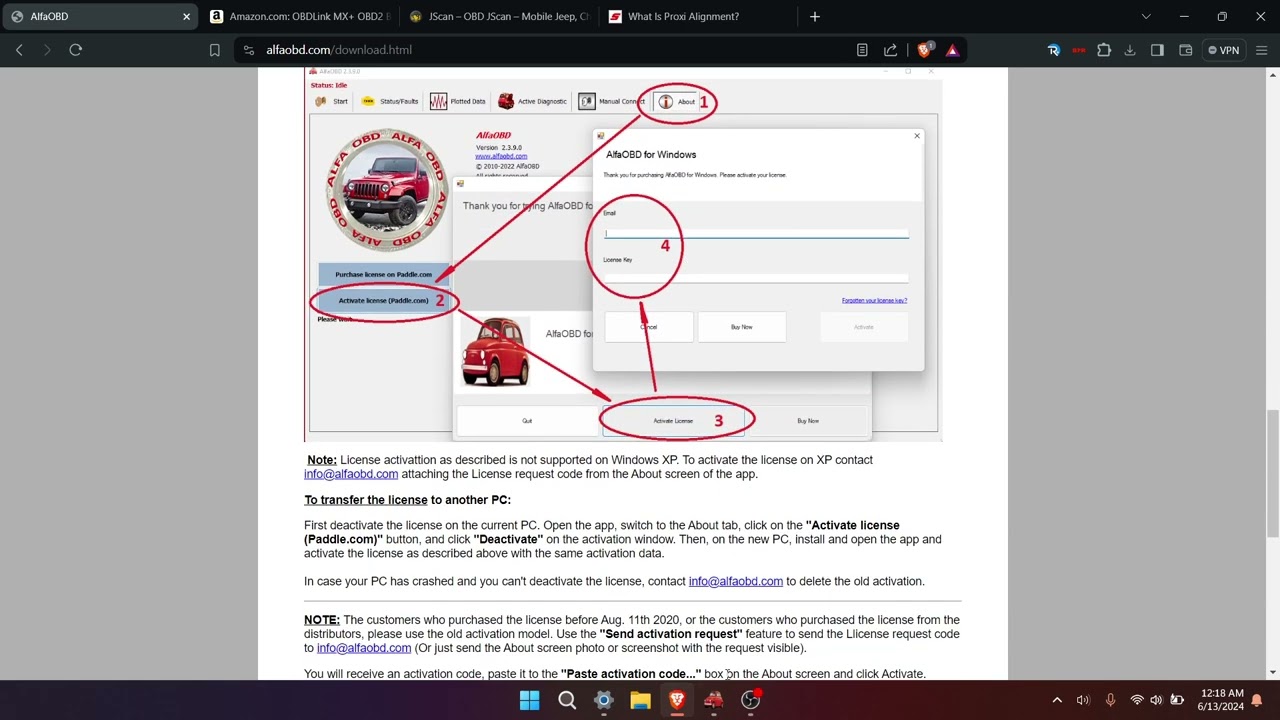Expand the tab search dropdown chevron
The image size is (1280, 720).
[1146, 17]
